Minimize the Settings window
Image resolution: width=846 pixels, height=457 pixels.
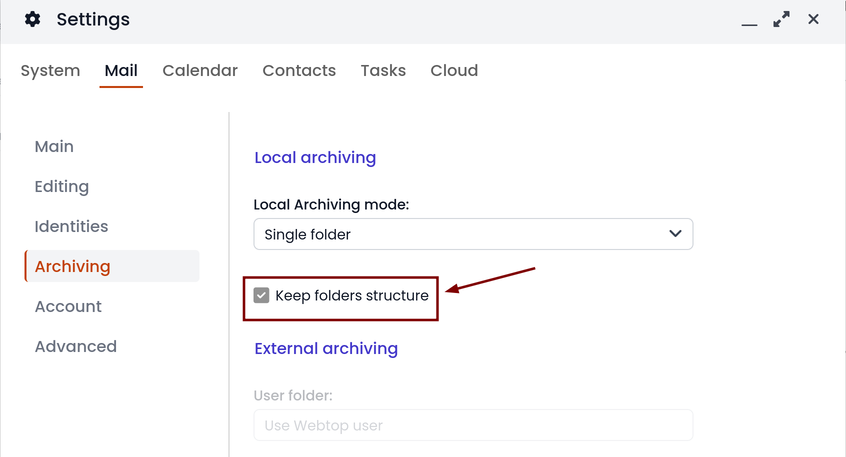(749, 20)
